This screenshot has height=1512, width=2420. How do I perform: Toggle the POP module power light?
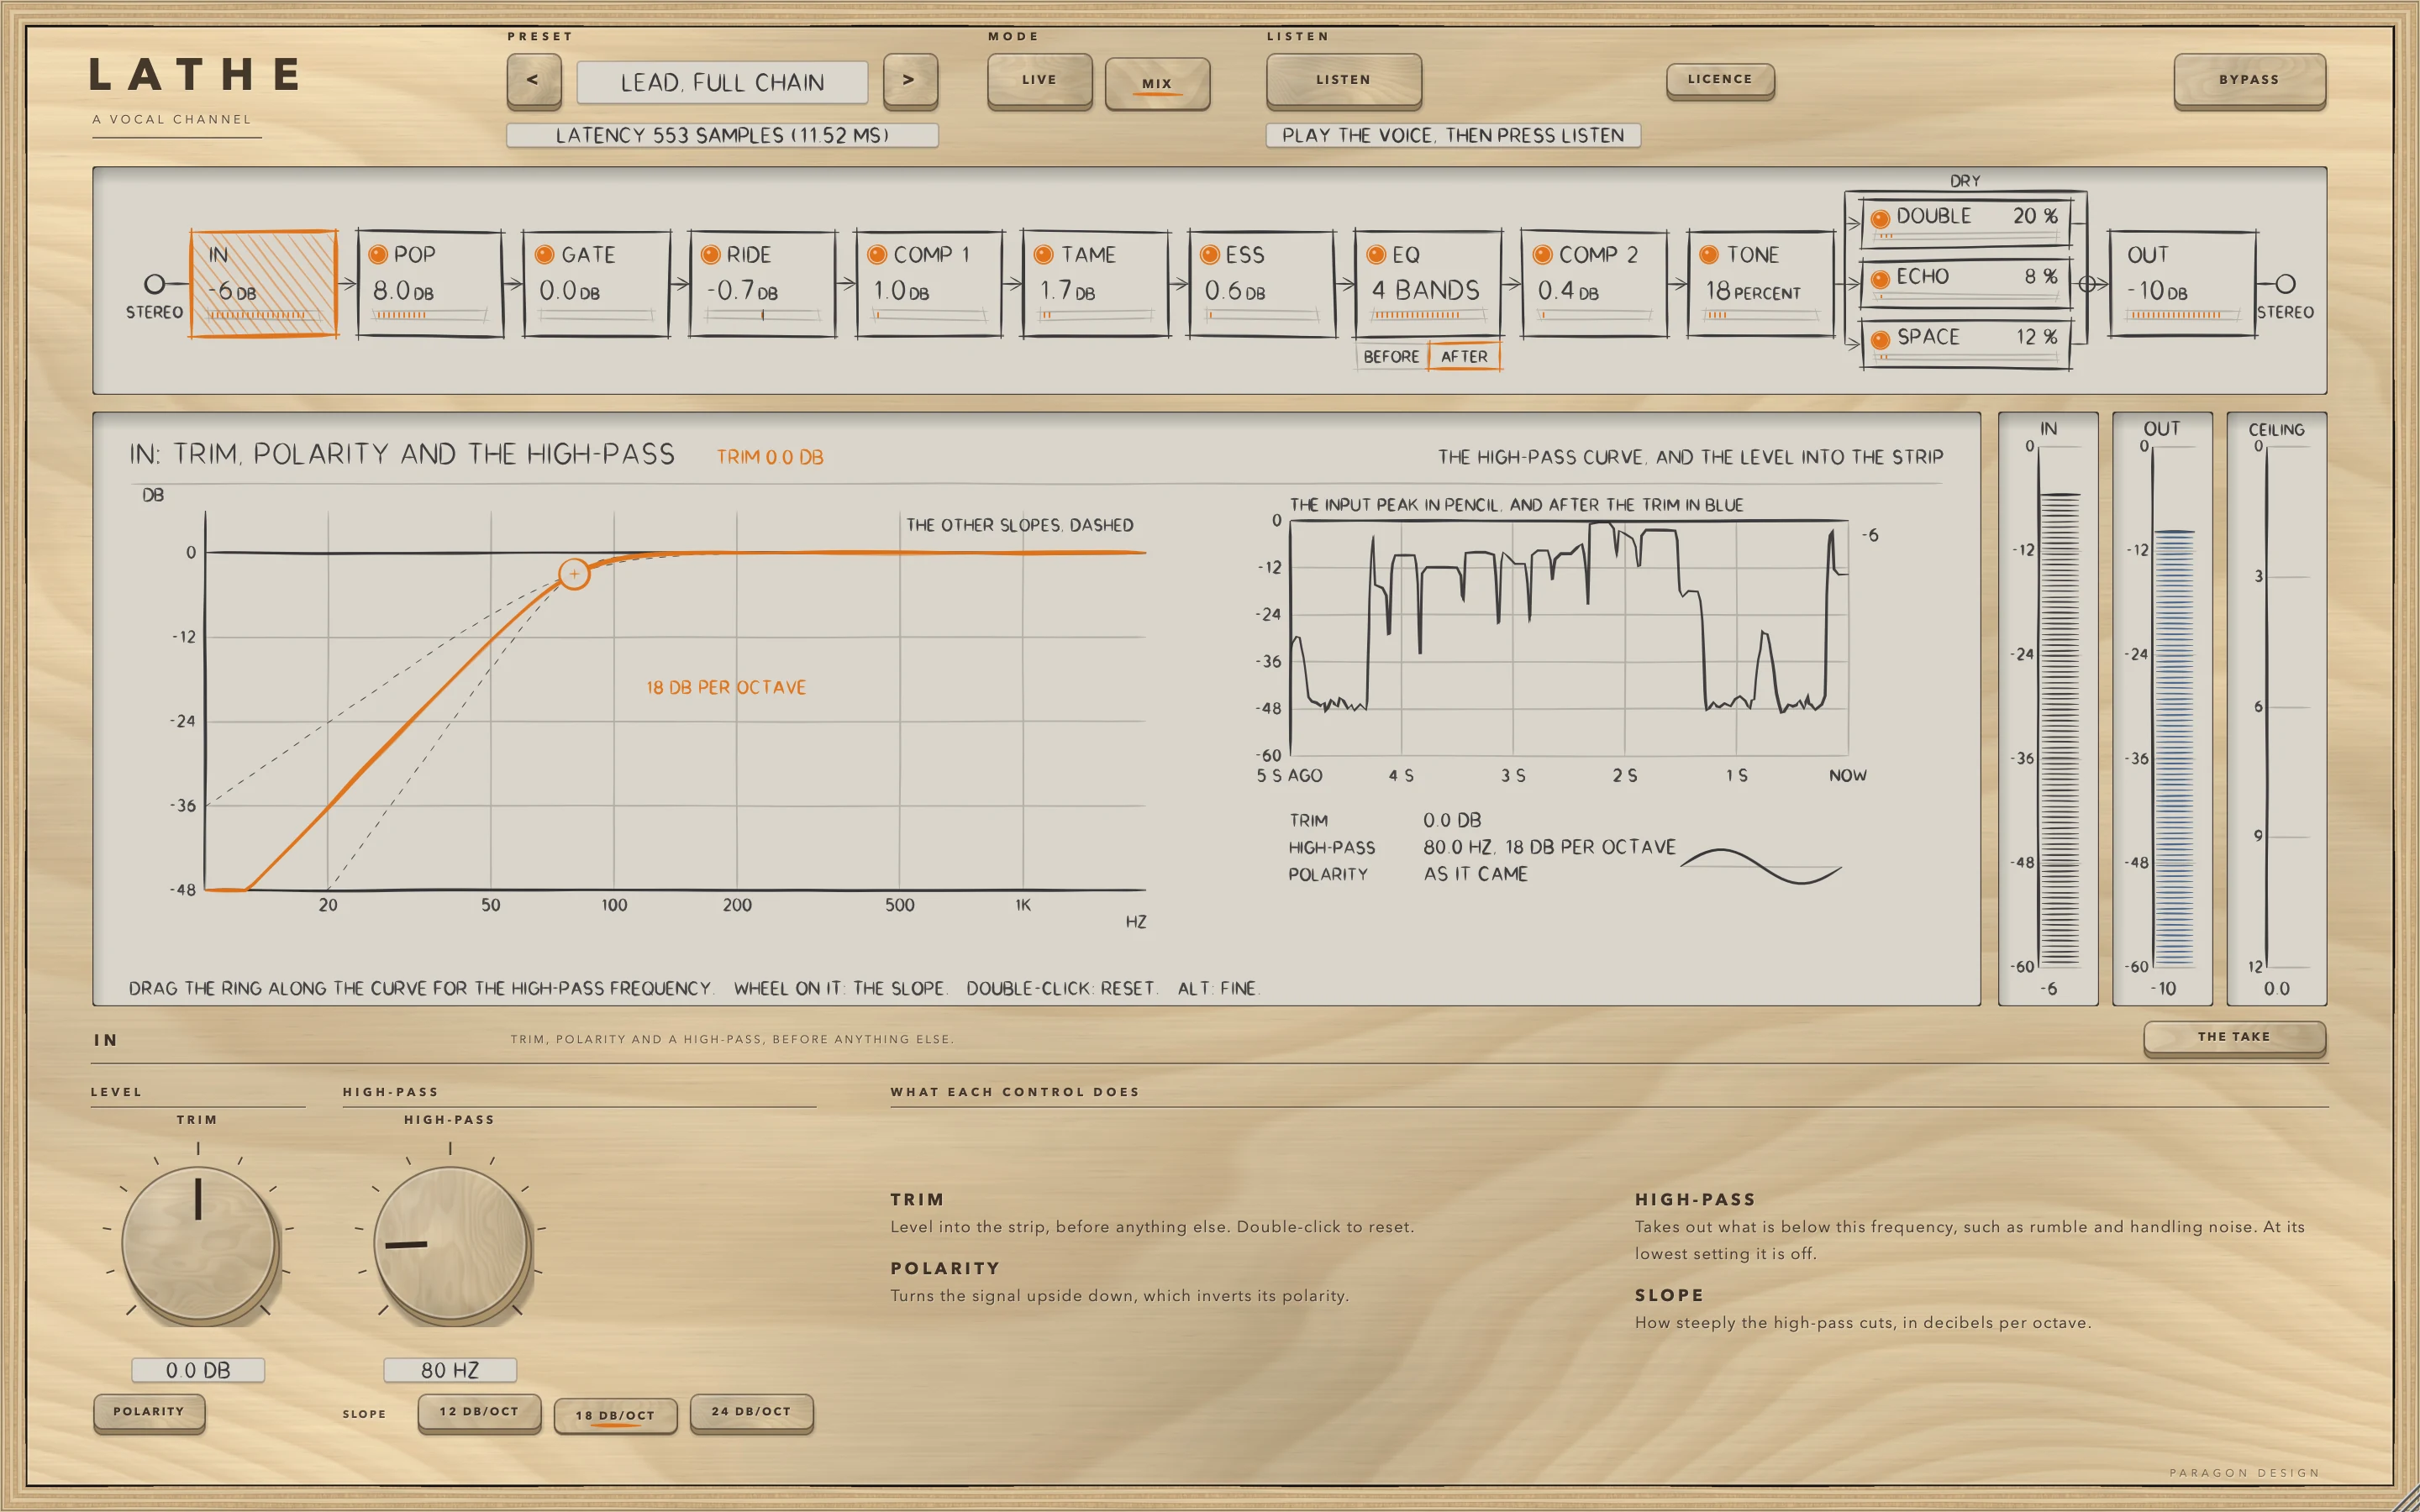(378, 255)
